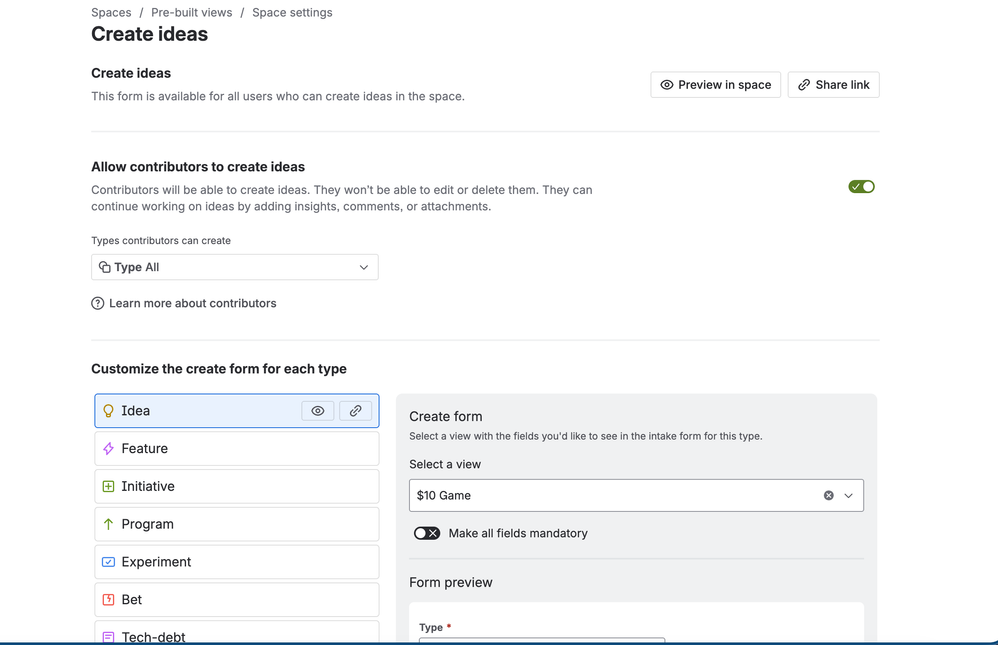Open the Type All dropdown
Image resolution: width=998 pixels, height=645 pixels.
(x=235, y=267)
